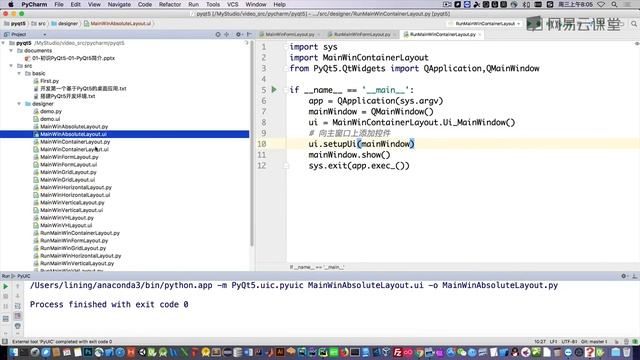Switch to RunMainWinFormLayout.py tab
This screenshot has width=640, height=360.
pos(362,35)
